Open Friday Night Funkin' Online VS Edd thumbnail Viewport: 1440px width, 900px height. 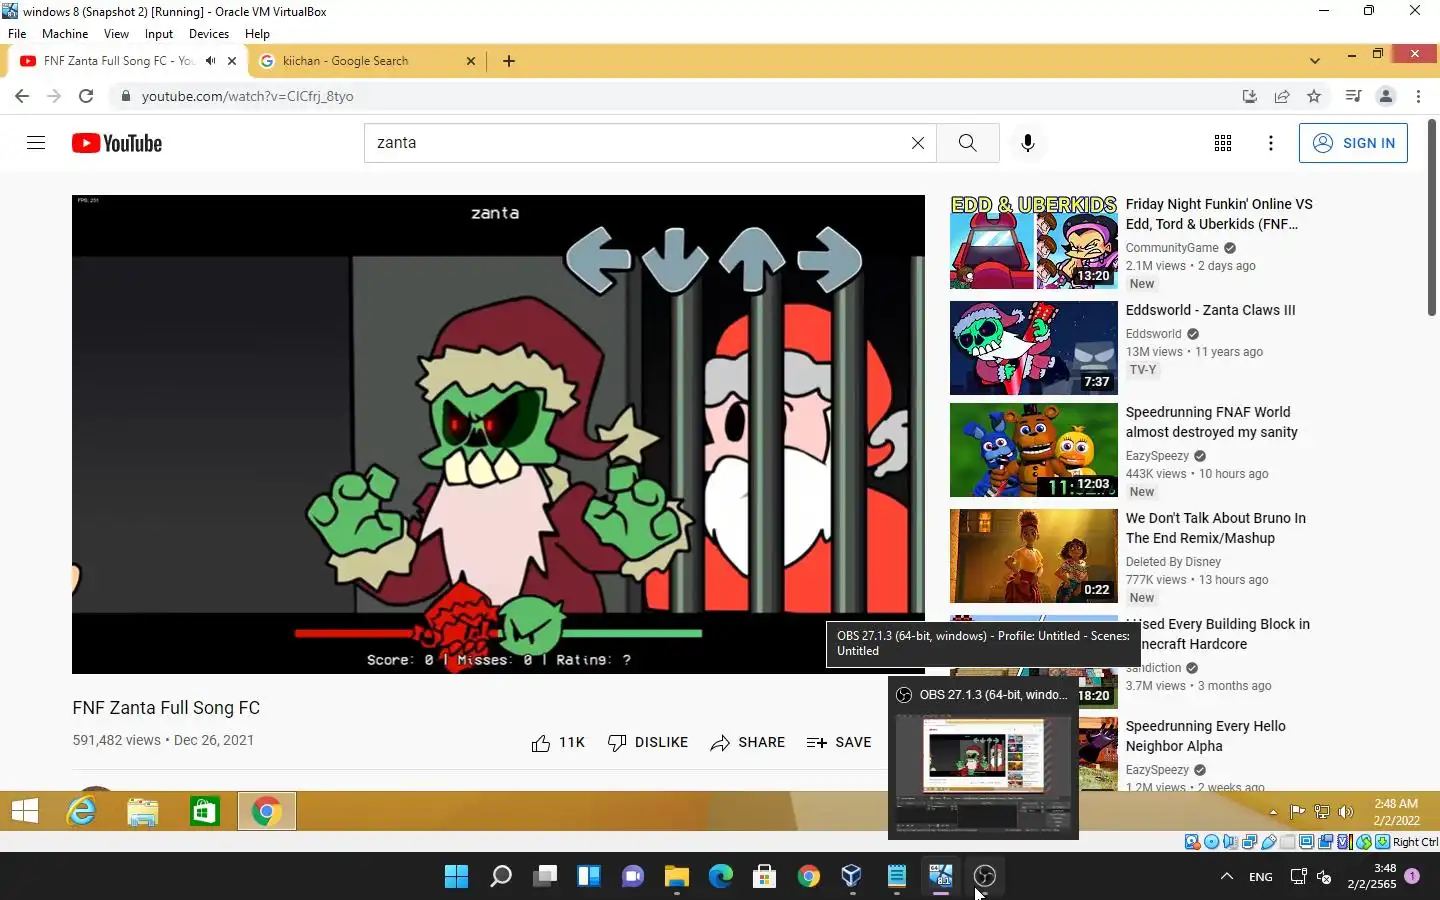pyautogui.click(x=1033, y=242)
